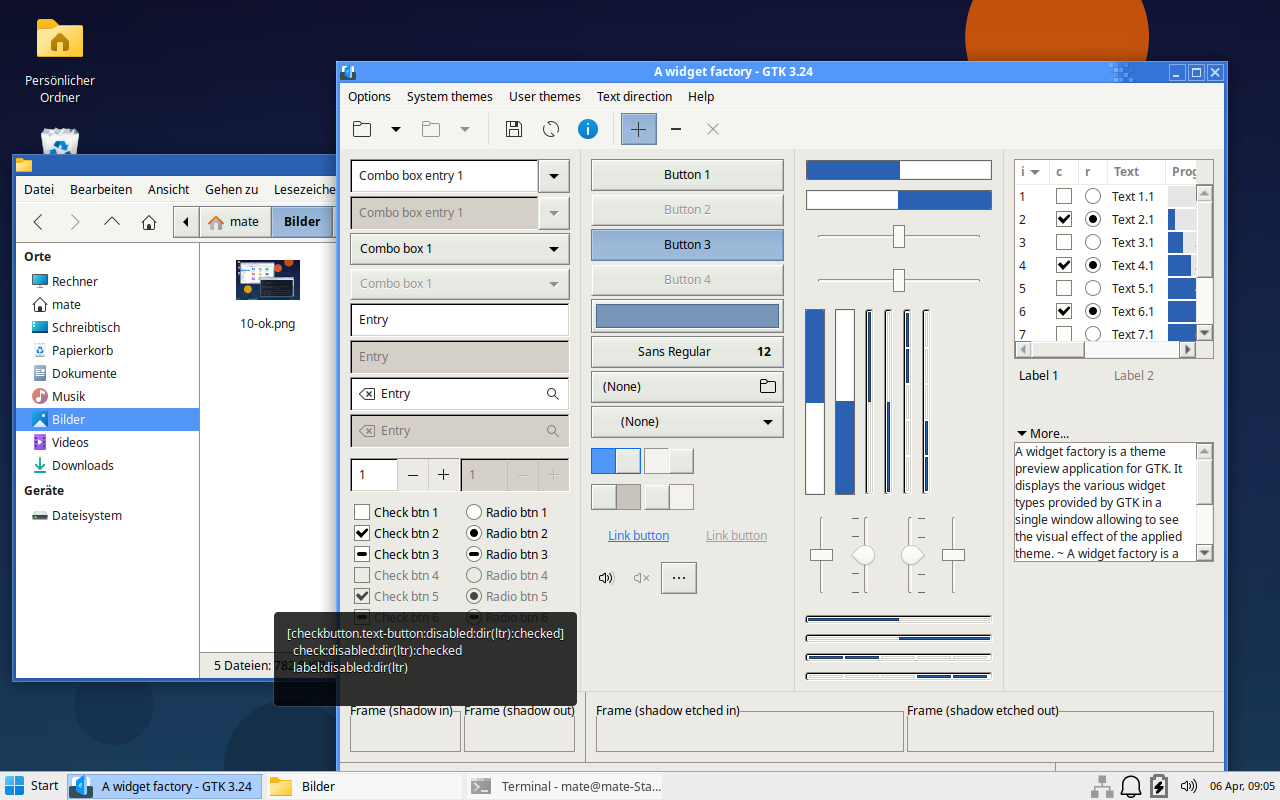Viewport: 1280px width, 800px height.
Task: Click the active Link button
Action: pyautogui.click(x=638, y=536)
